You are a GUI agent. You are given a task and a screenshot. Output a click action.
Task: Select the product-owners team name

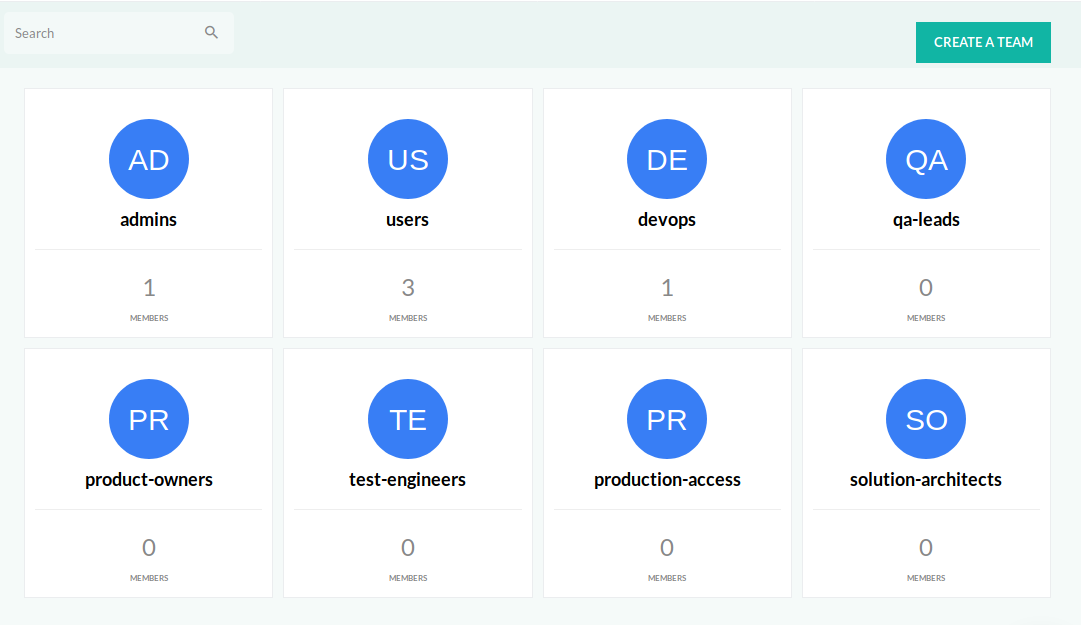(149, 480)
